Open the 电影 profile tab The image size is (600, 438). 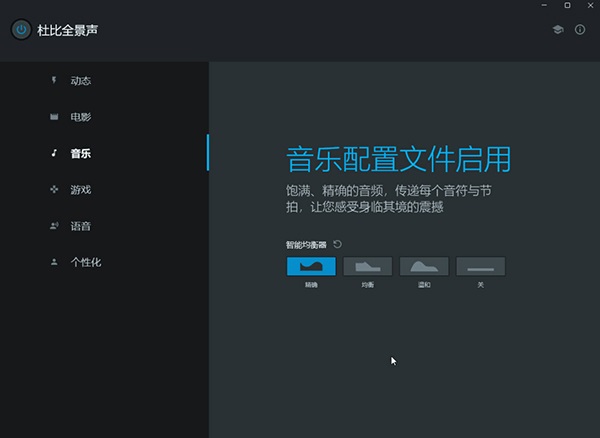[x=81, y=117]
